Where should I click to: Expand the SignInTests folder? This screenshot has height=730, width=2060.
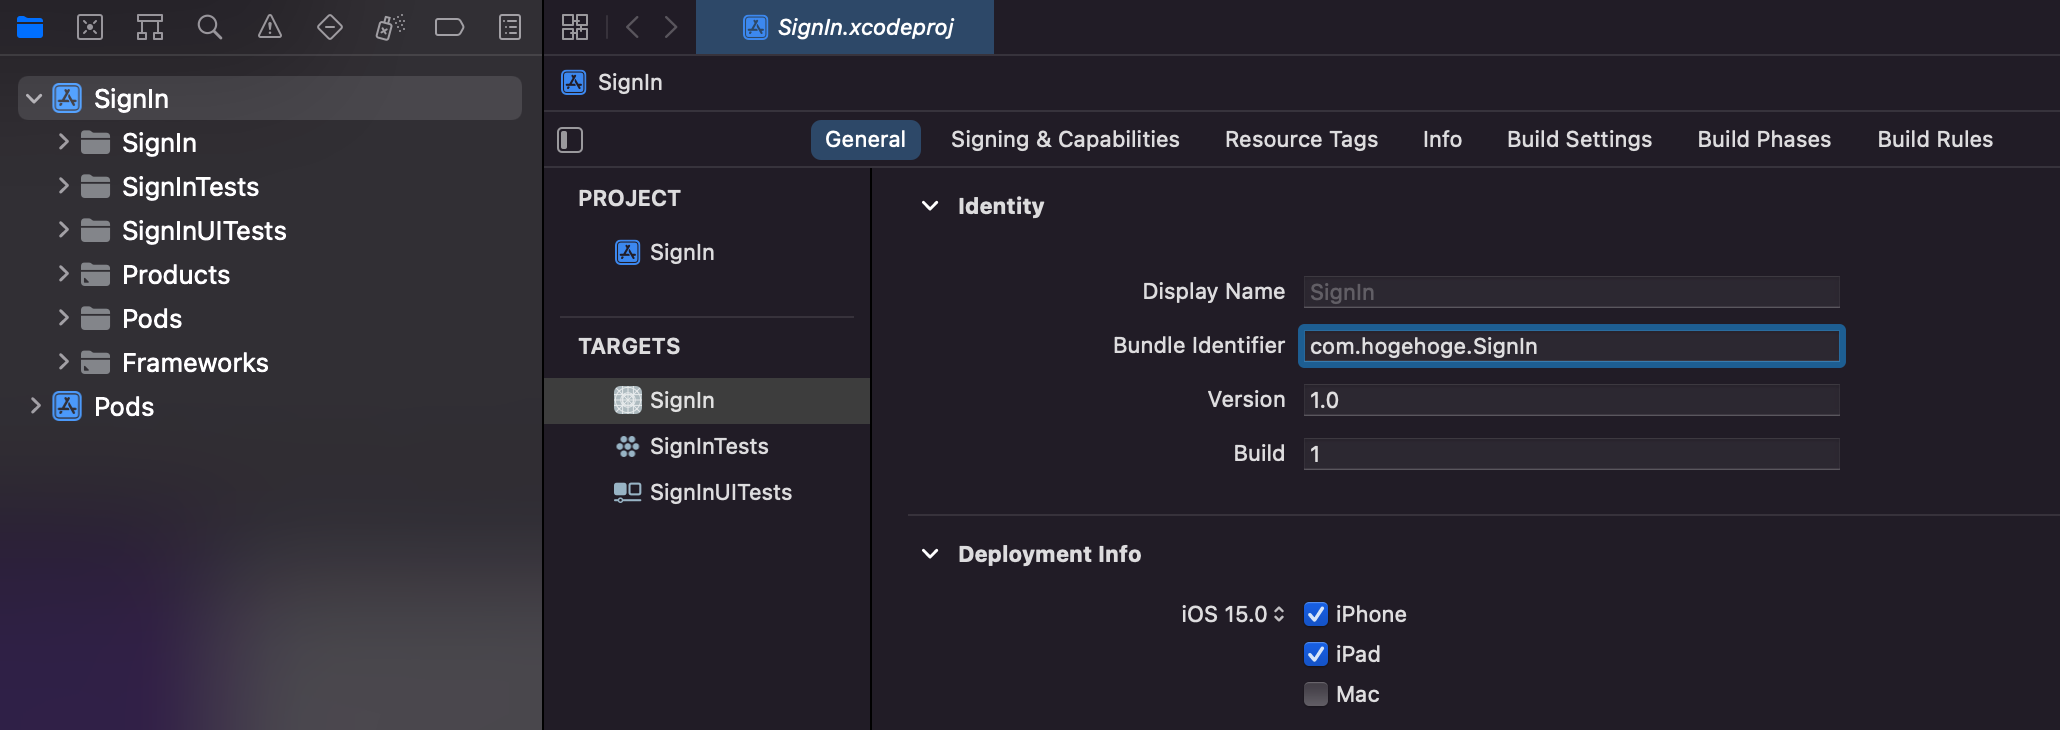(63, 186)
